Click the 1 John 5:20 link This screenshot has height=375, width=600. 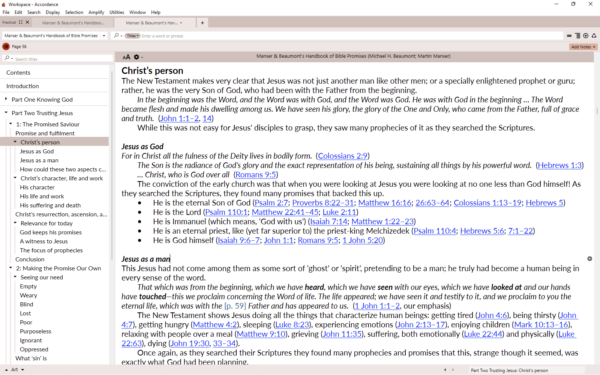tap(362, 240)
